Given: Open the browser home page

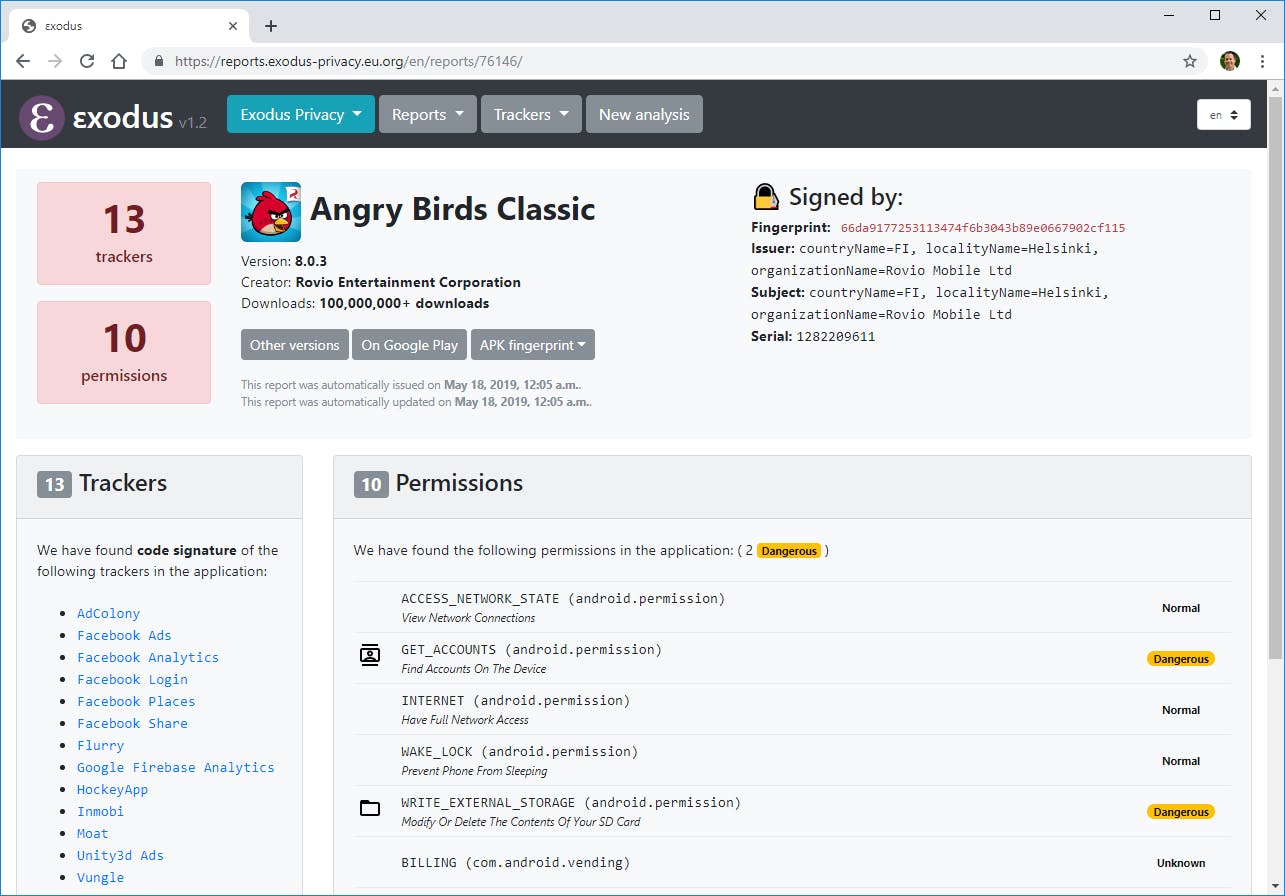Looking at the screenshot, I should tap(119, 61).
